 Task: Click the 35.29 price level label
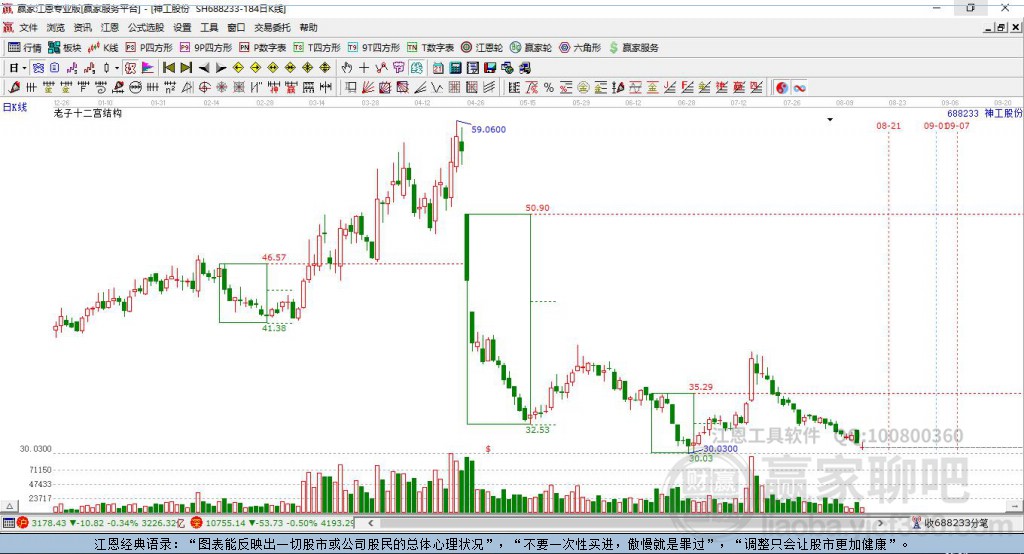[x=701, y=387]
